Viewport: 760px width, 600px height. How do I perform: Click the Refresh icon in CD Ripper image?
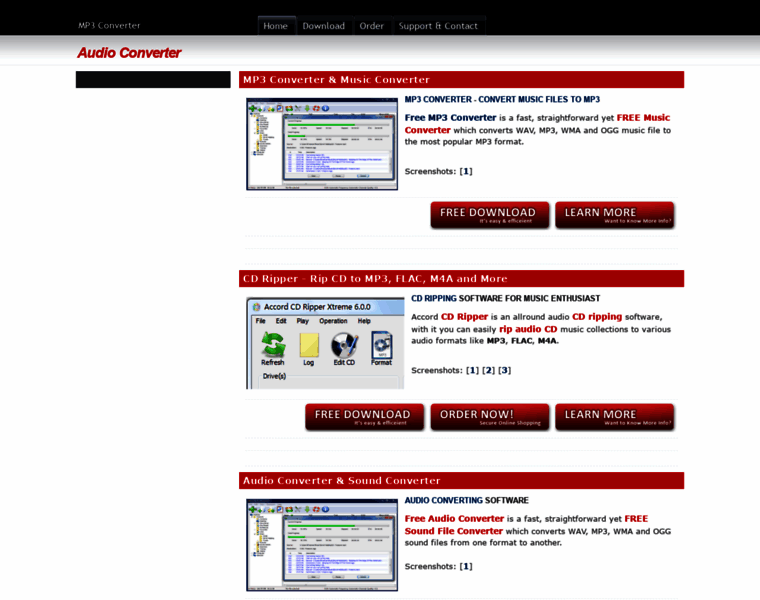tap(273, 348)
